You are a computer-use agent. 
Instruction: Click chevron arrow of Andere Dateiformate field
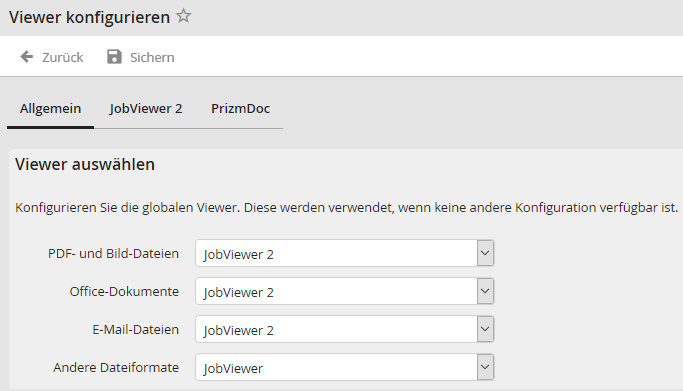(x=485, y=367)
